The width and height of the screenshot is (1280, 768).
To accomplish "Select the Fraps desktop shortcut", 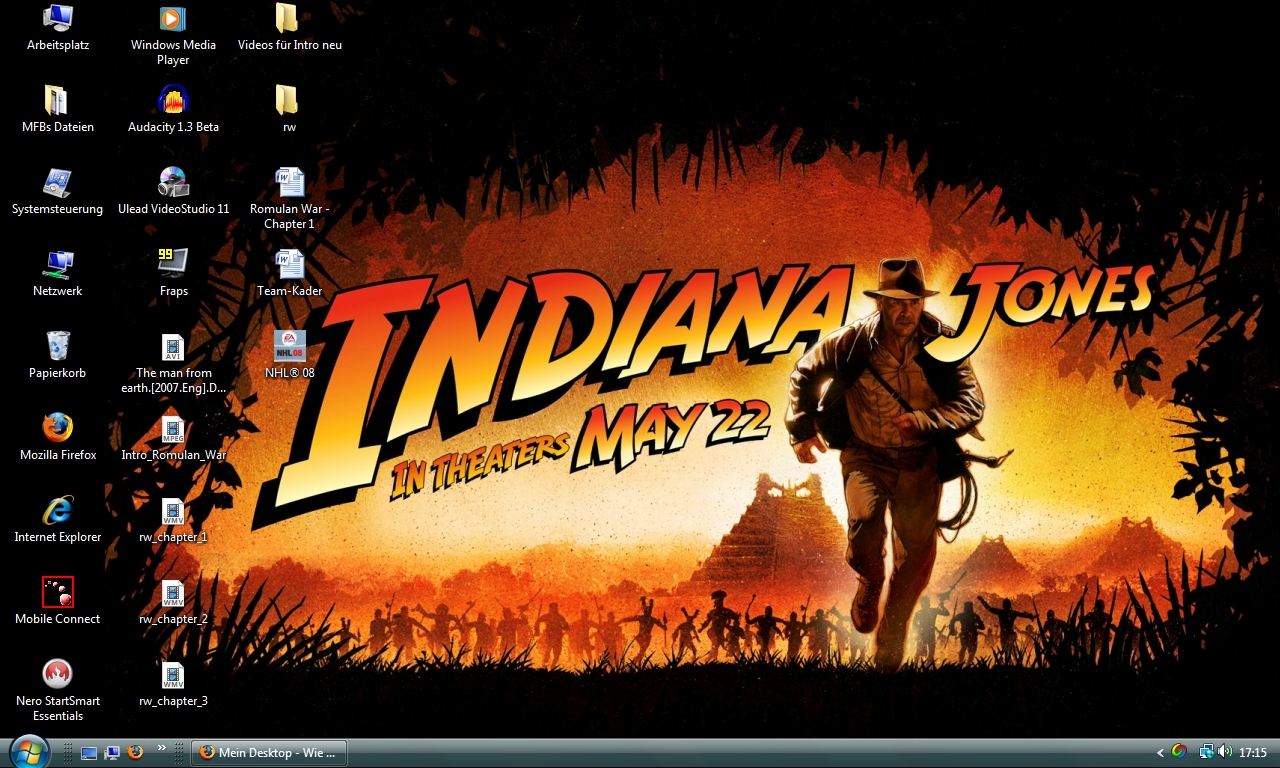I will (x=173, y=263).
